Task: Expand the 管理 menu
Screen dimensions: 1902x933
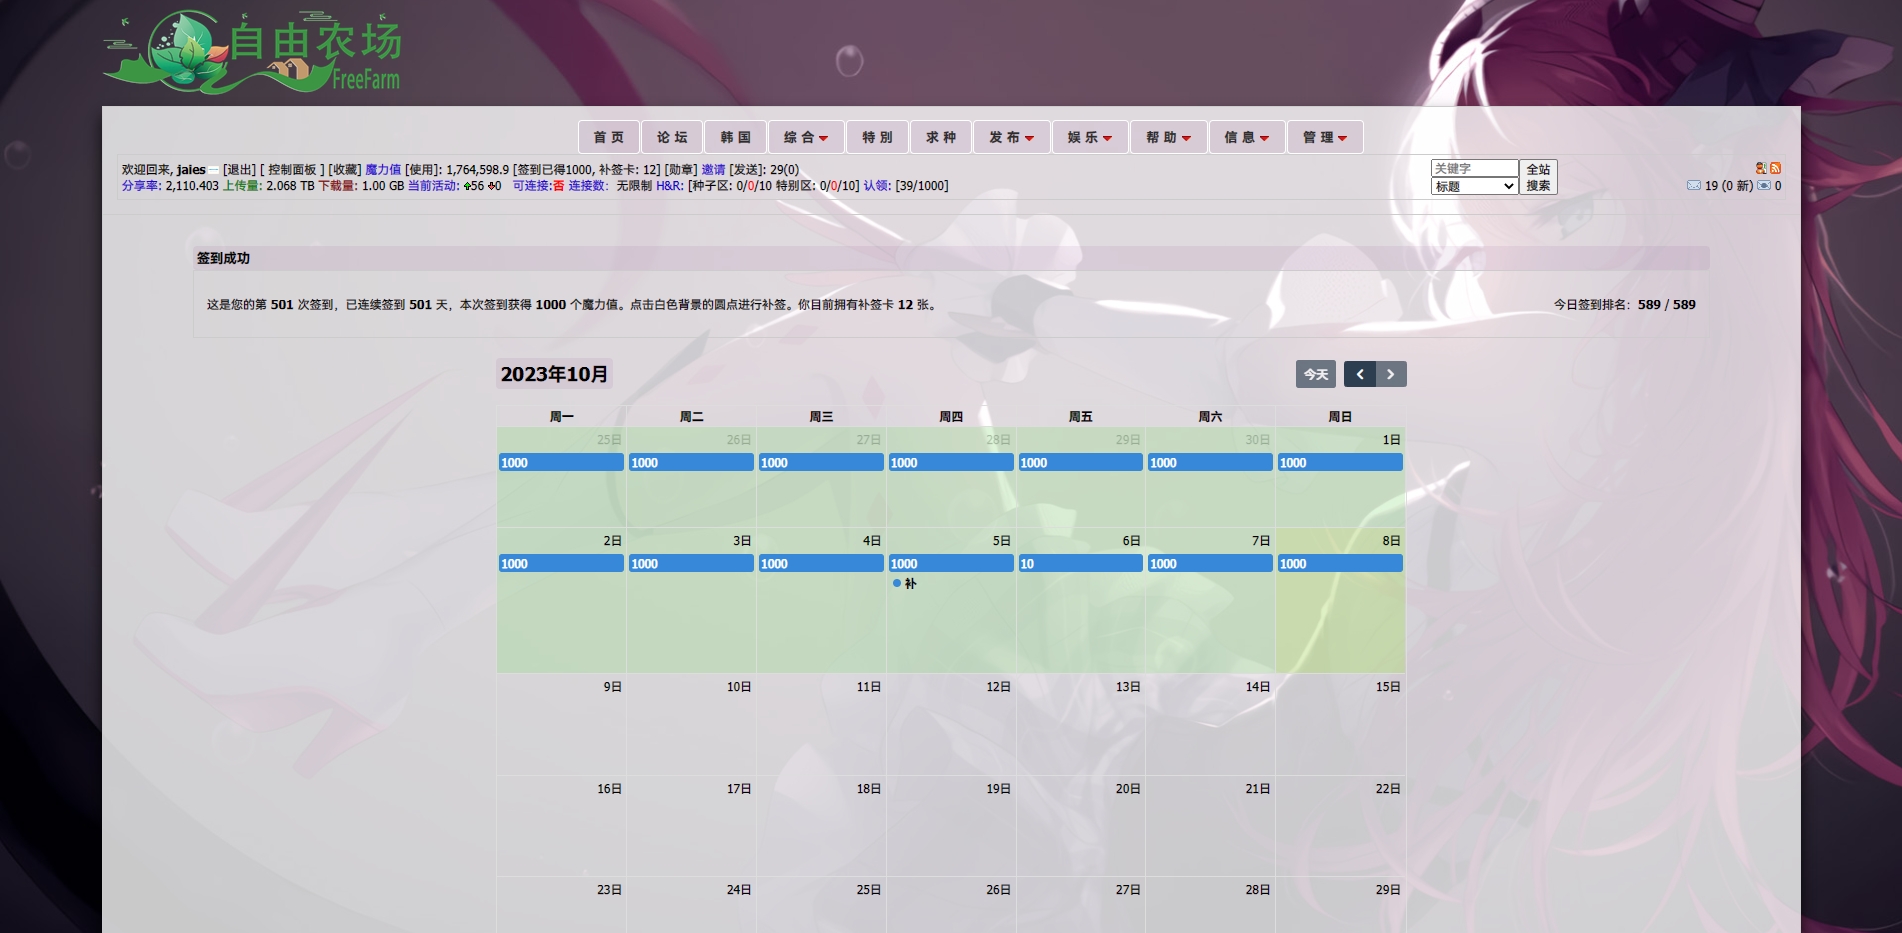Action: tap(1324, 137)
